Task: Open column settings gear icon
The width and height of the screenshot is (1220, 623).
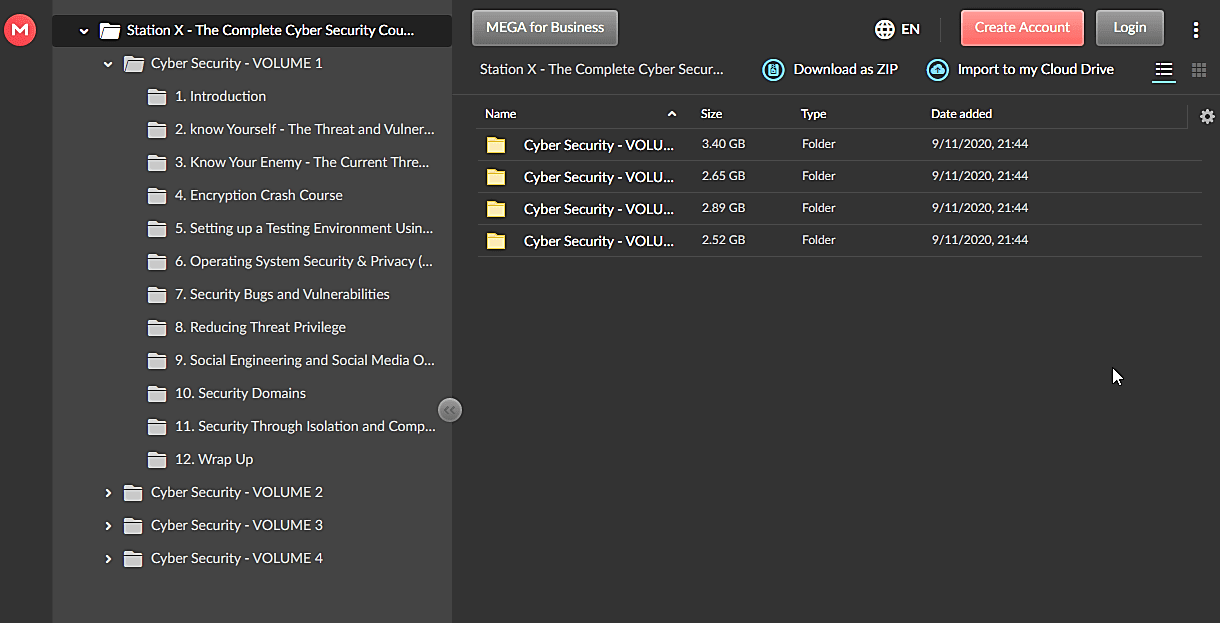Action: 1207,117
